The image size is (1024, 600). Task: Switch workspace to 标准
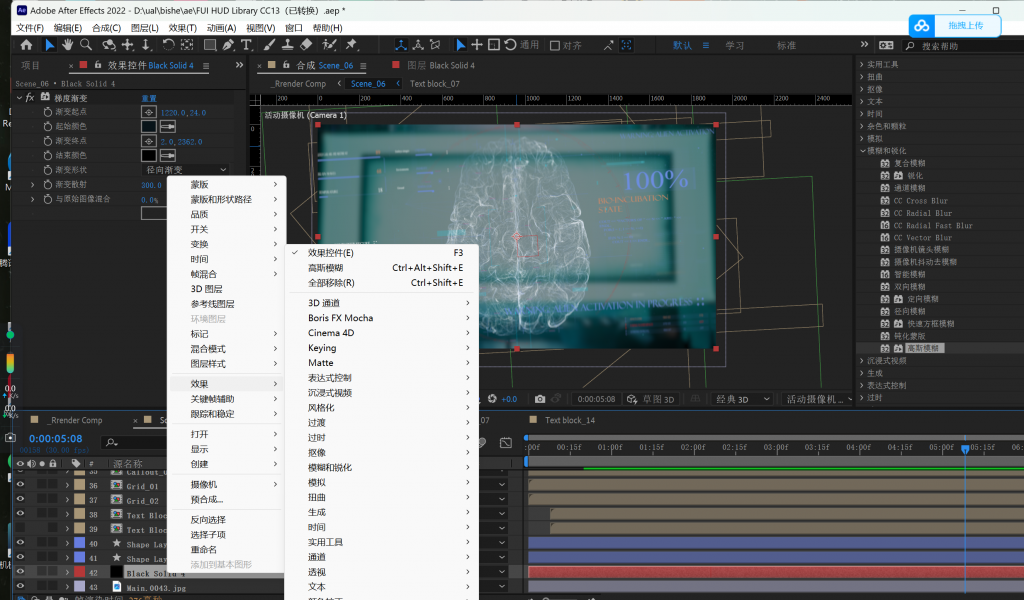(786, 46)
